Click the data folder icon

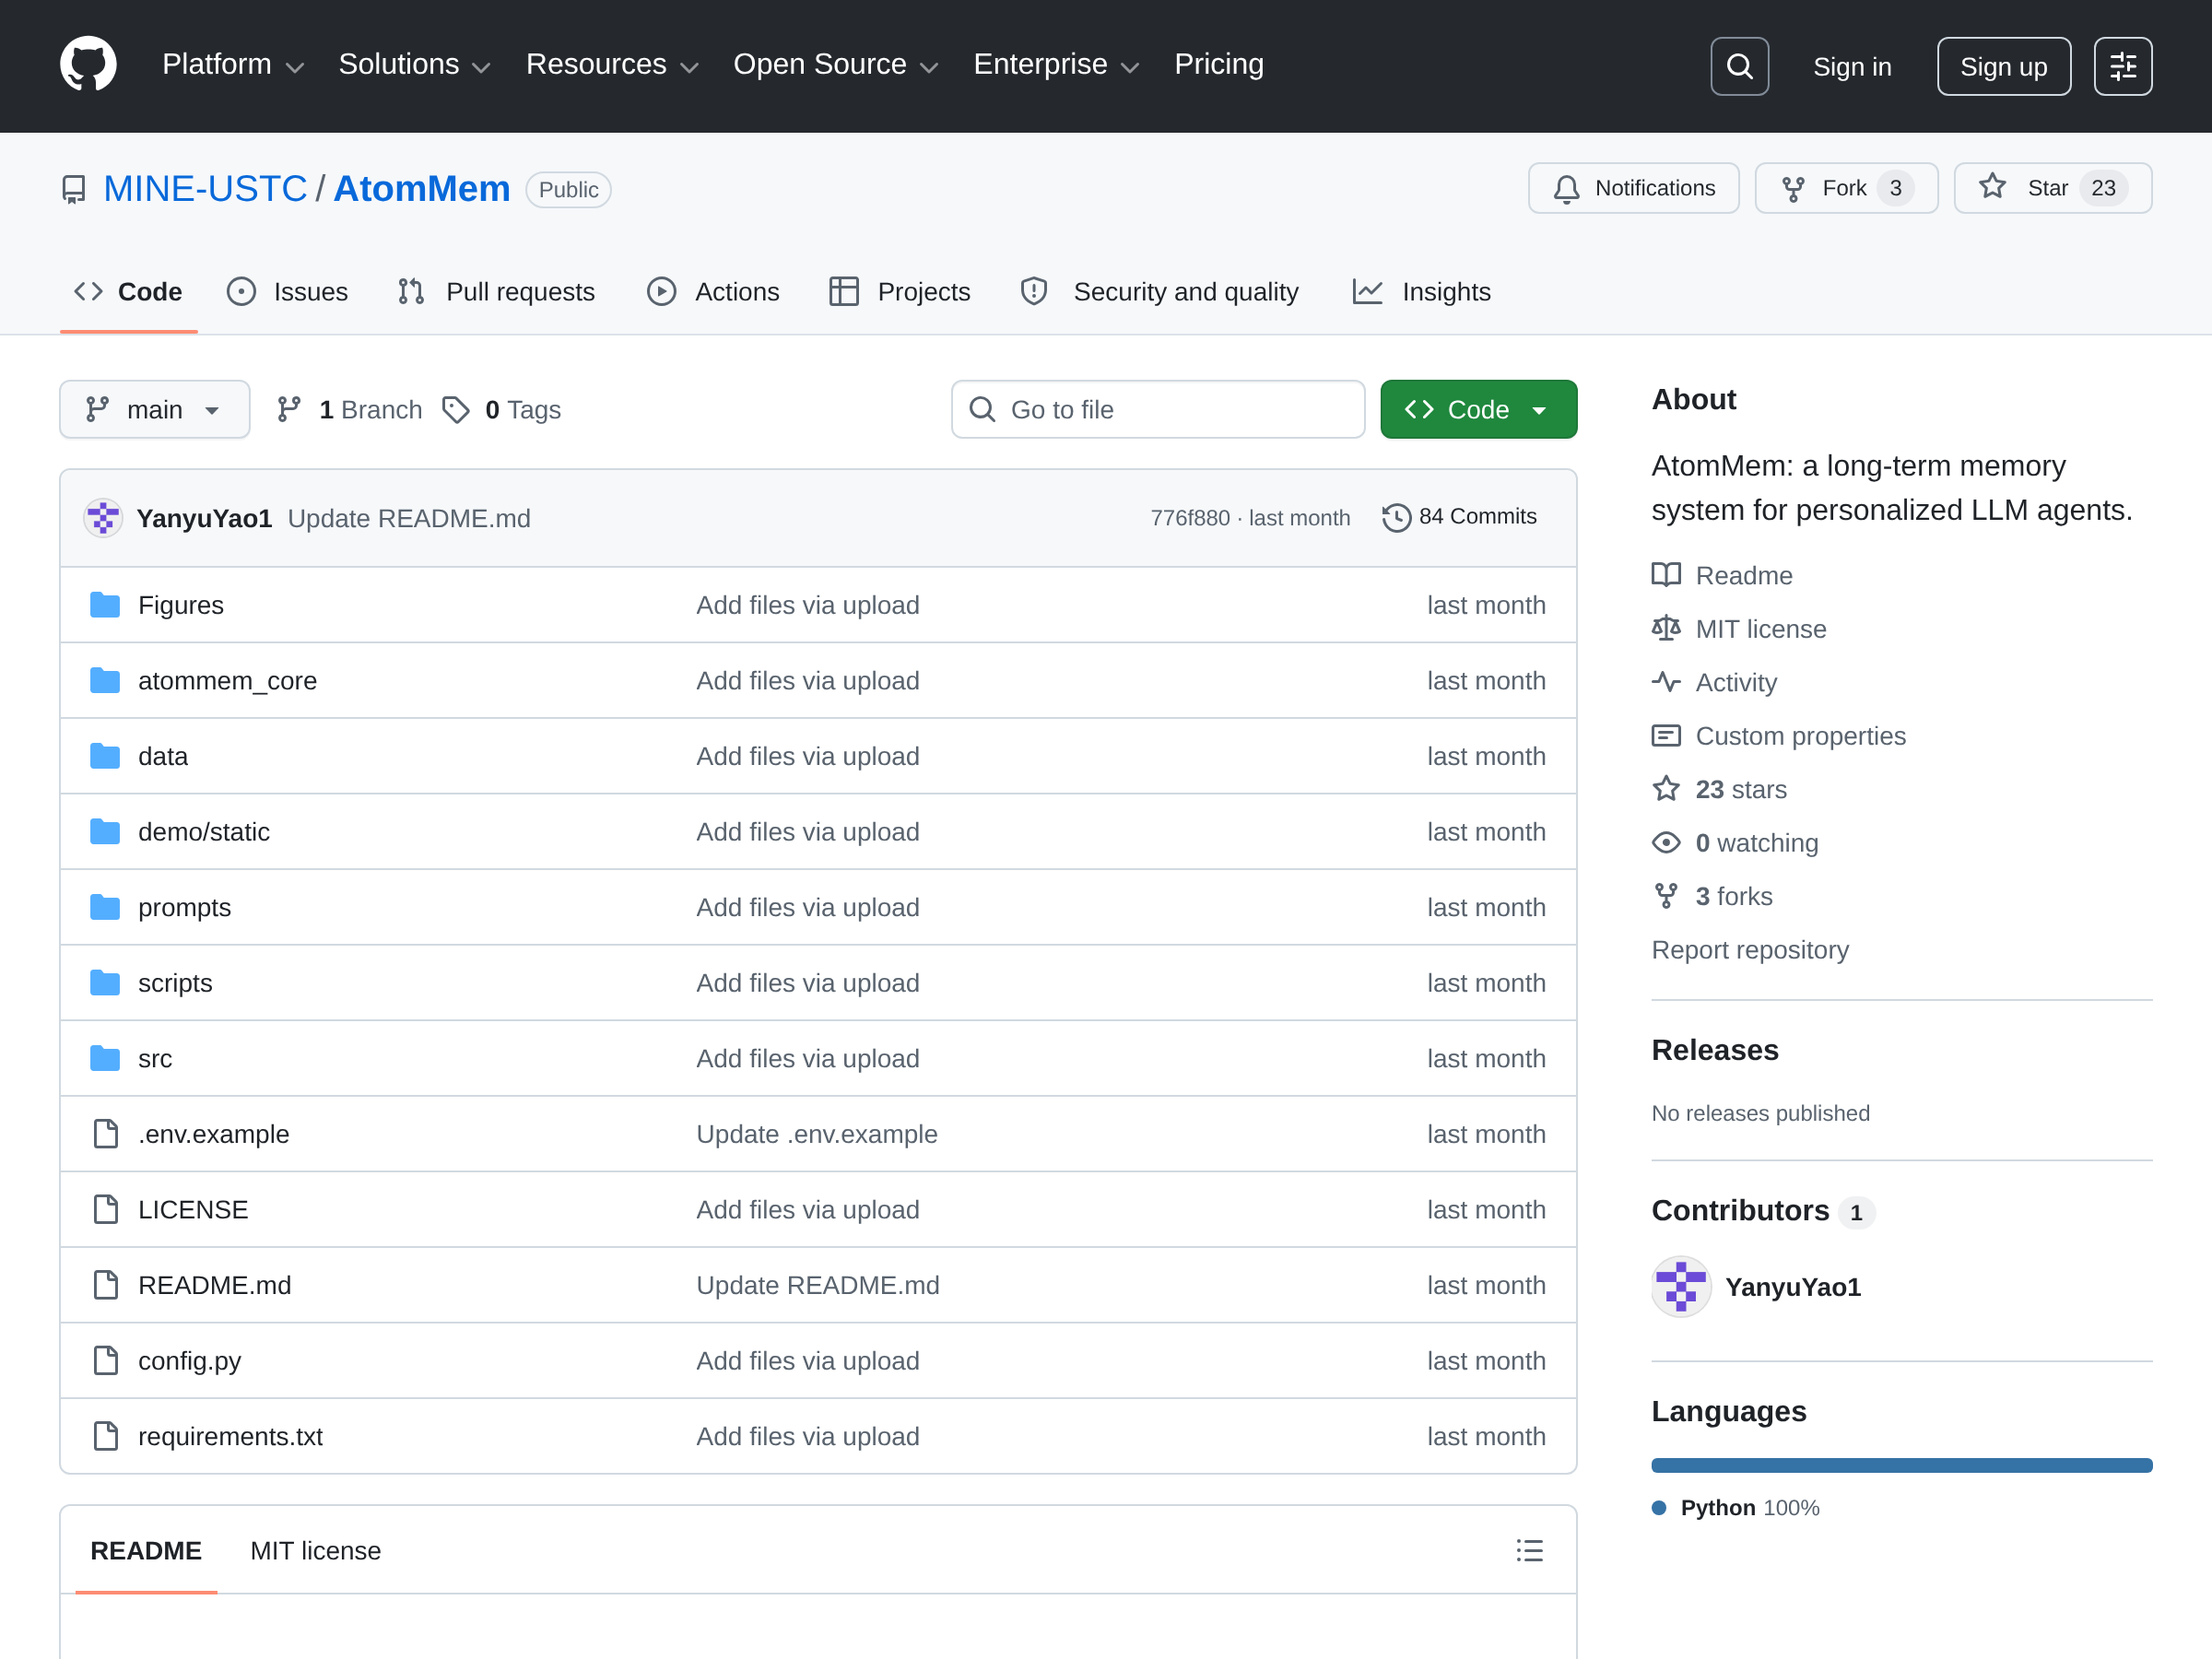105,756
